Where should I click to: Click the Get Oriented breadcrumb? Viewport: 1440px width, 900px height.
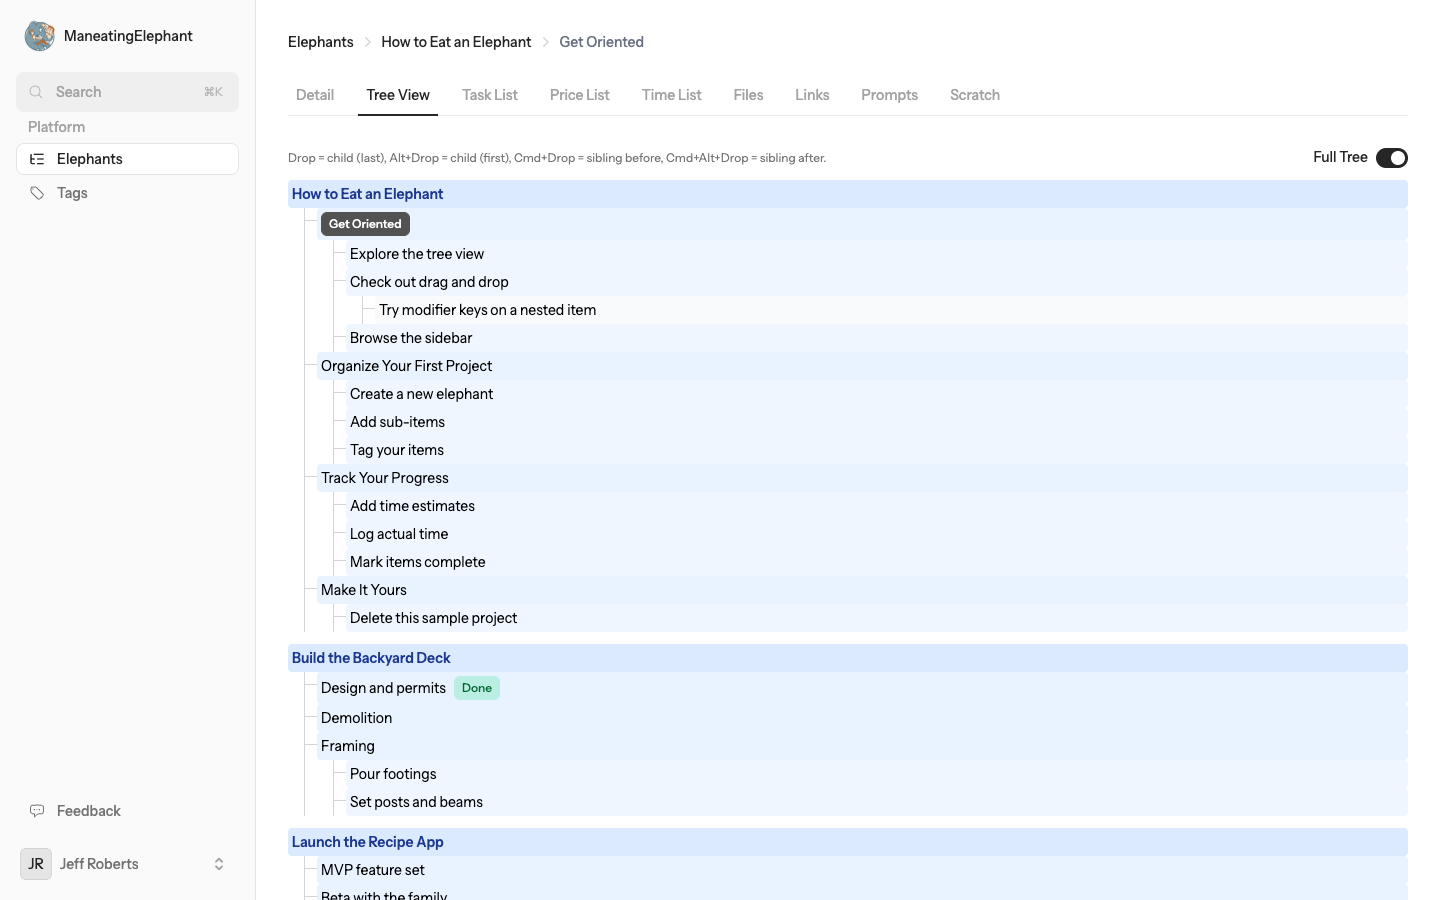[x=602, y=42]
